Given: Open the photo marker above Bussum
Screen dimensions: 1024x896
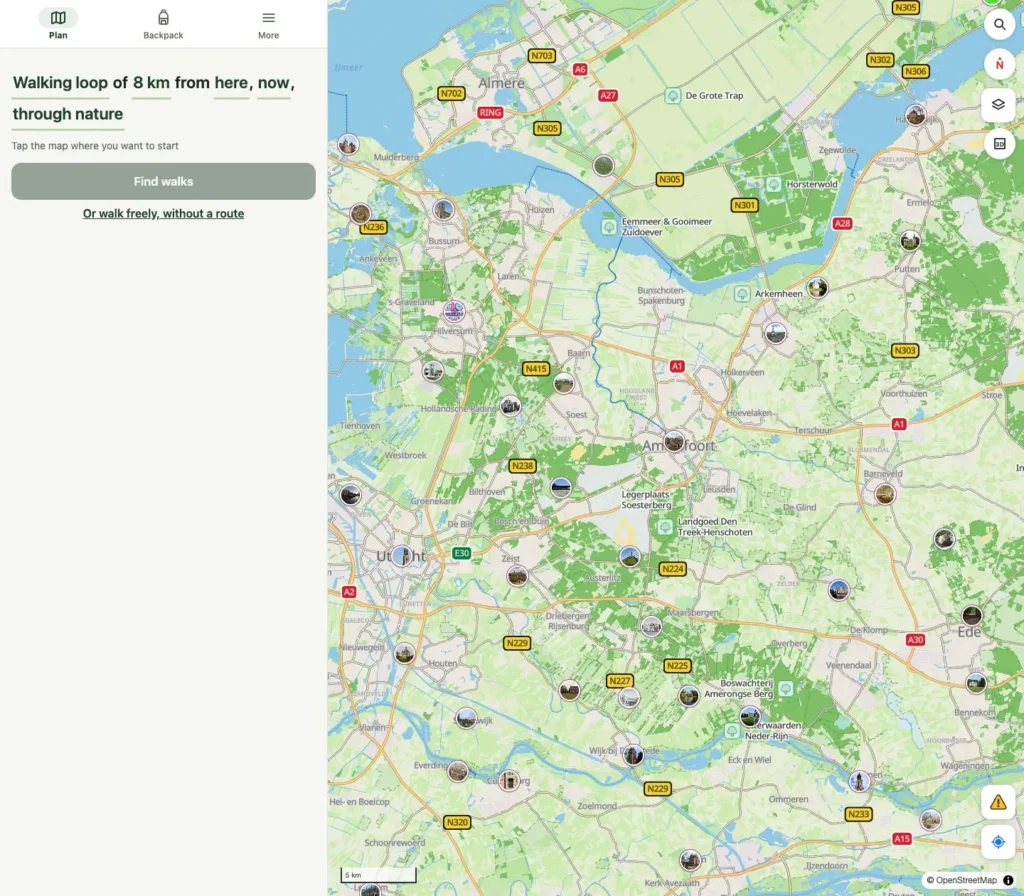Looking at the screenshot, I should point(443,210).
